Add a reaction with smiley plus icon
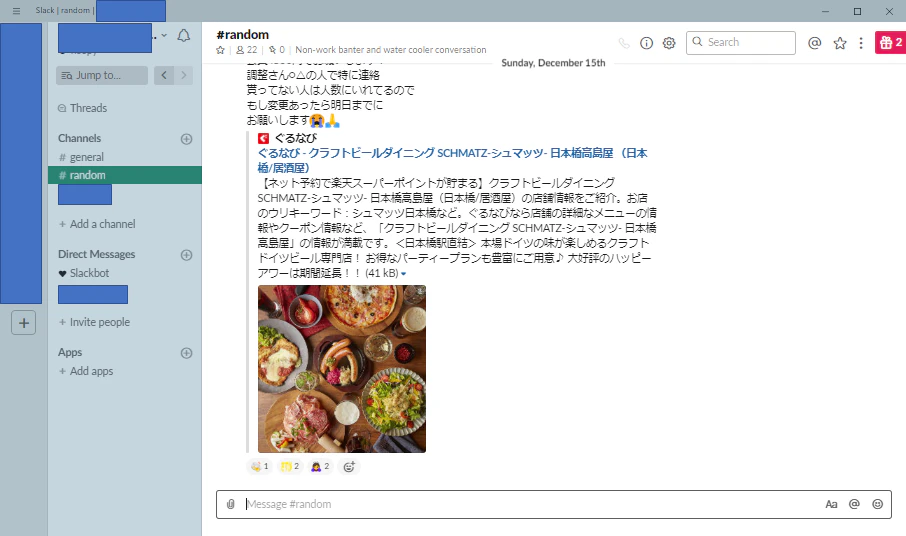Viewport: 906px width, 536px height. point(349,467)
